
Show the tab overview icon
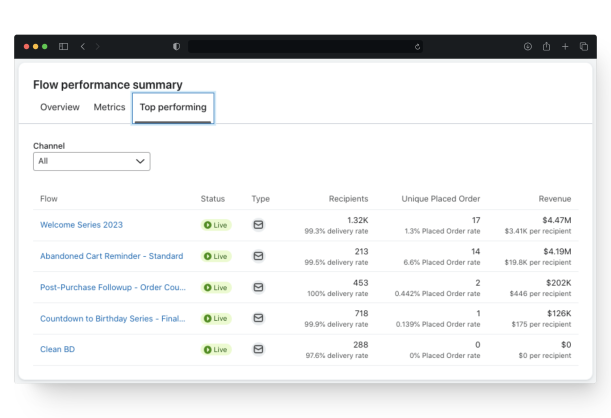[583, 47]
